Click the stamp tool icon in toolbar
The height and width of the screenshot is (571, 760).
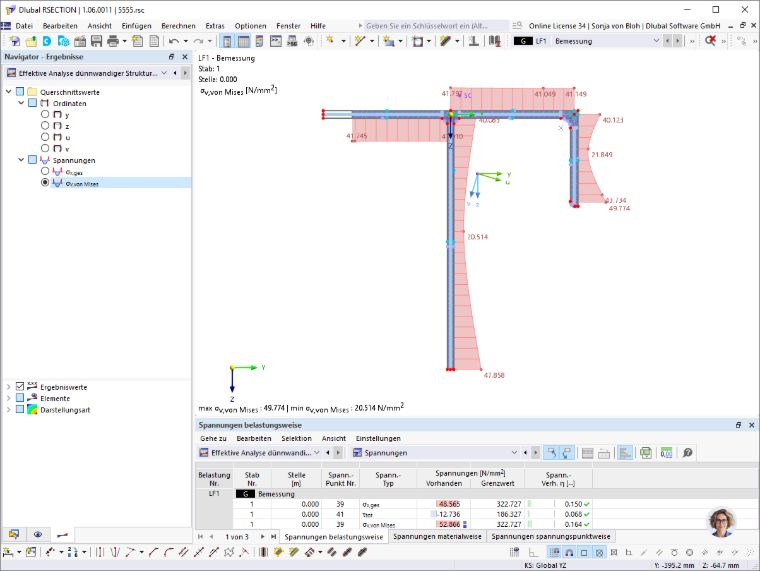point(474,41)
